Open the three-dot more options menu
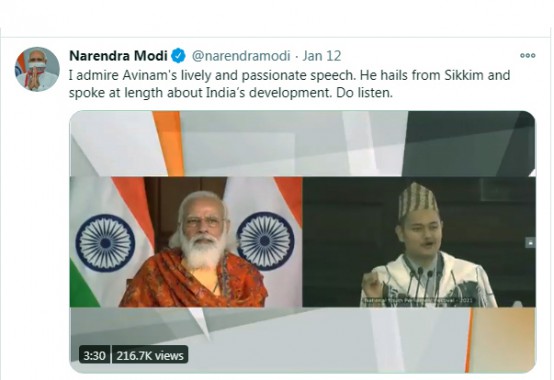This screenshot has width=554, height=380. [528, 55]
